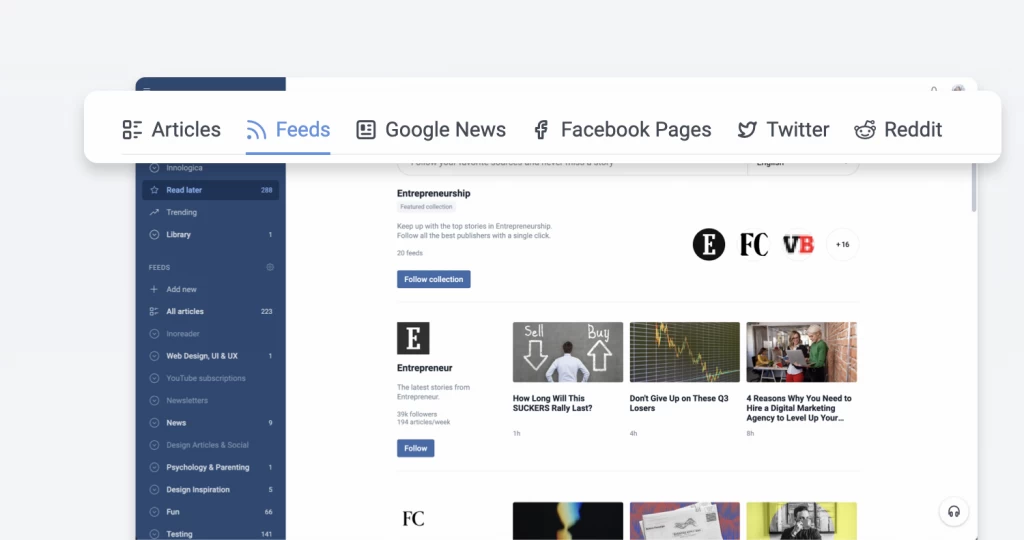Click the Read later star icon
This screenshot has width=1024, height=540.
pyautogui.click(x=154, y=190)
